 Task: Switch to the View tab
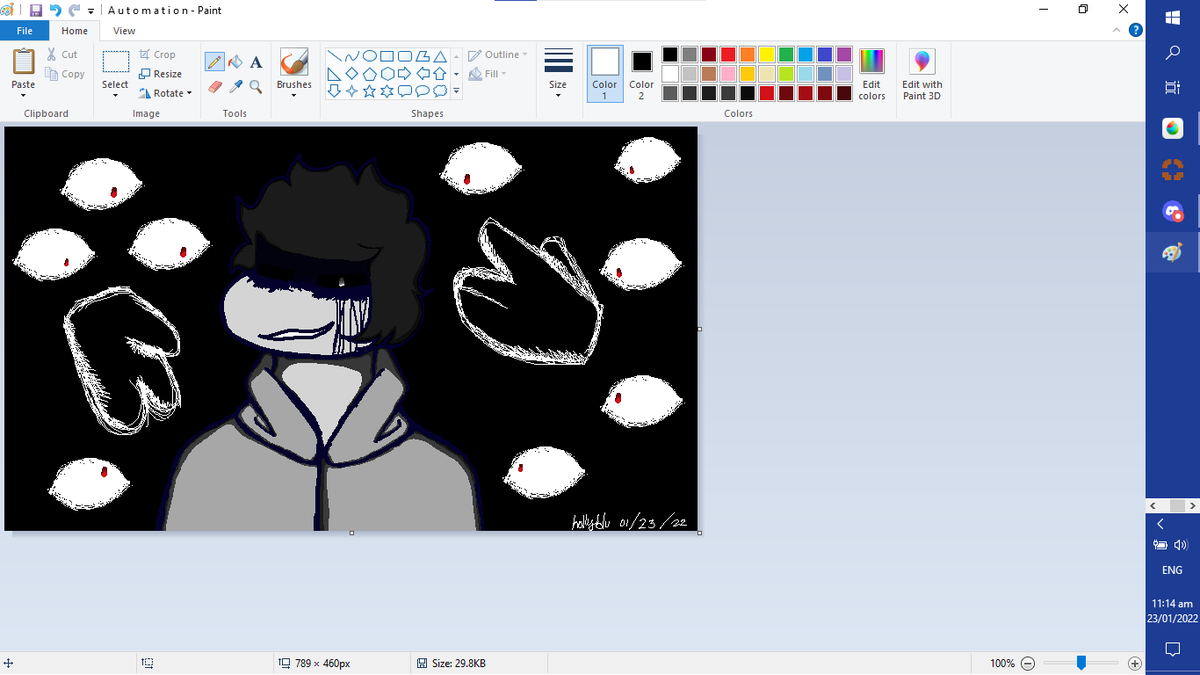pos(124,31)
